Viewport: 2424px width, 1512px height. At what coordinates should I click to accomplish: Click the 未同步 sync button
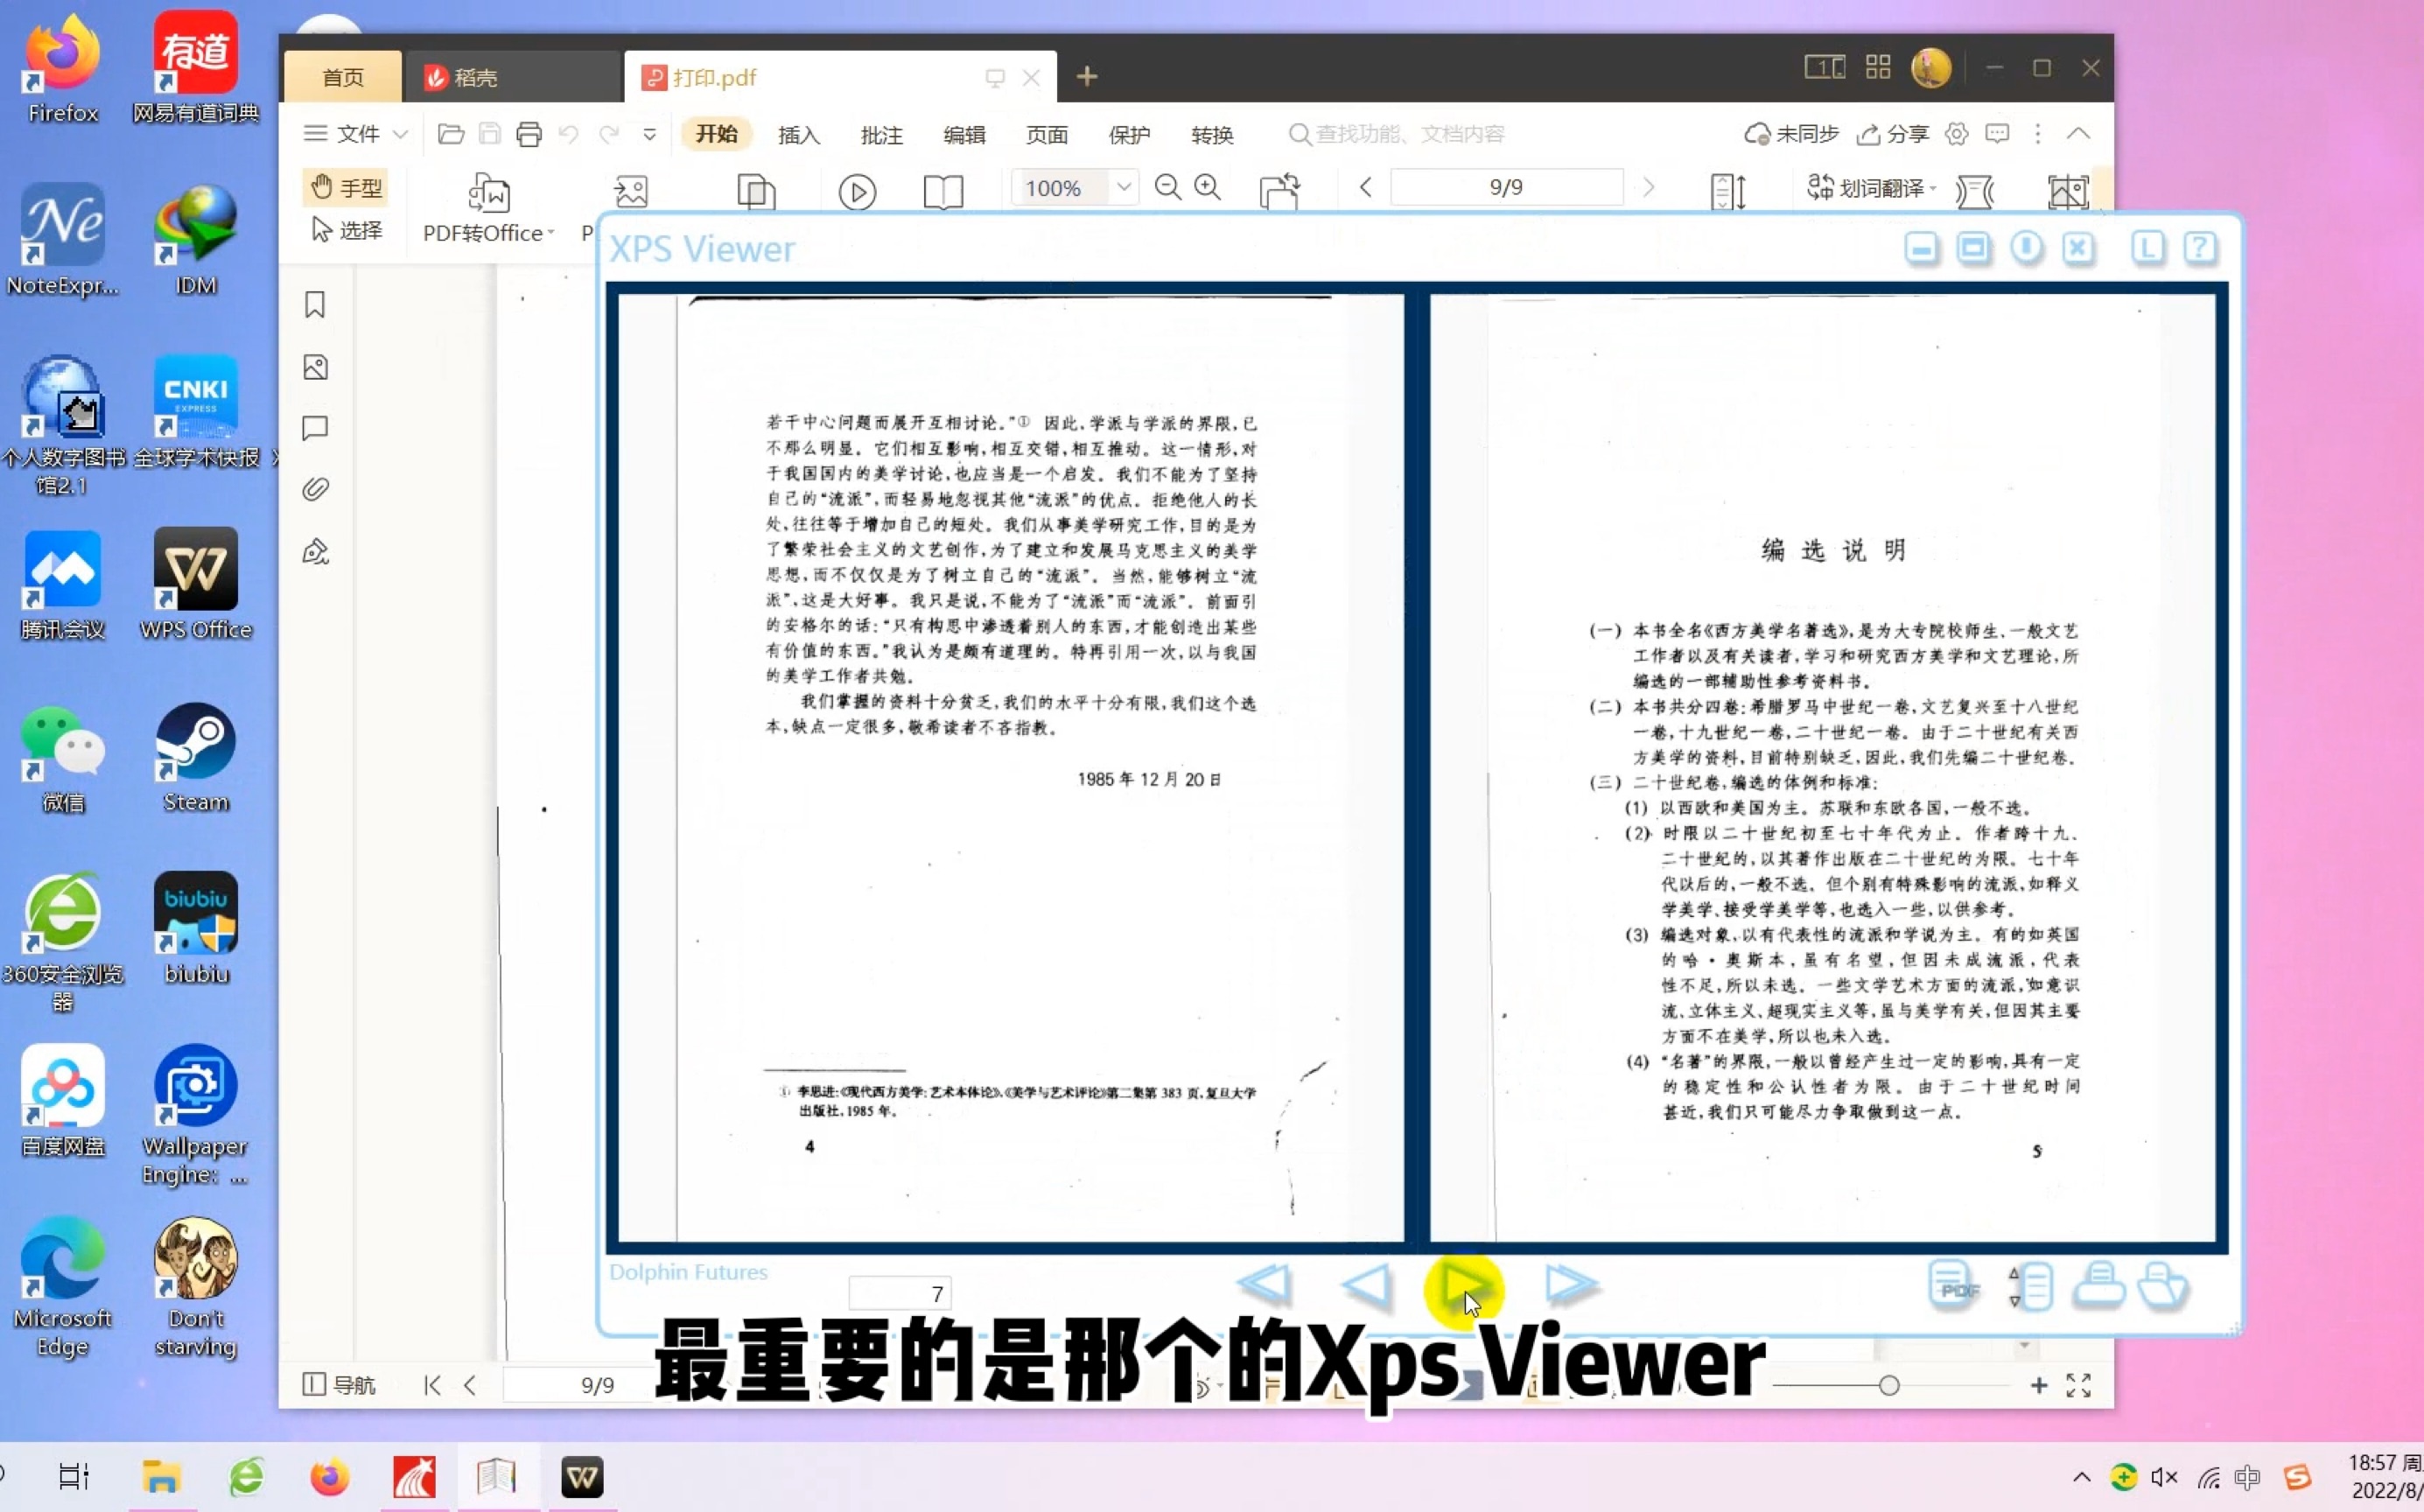tap(1792, 134)
